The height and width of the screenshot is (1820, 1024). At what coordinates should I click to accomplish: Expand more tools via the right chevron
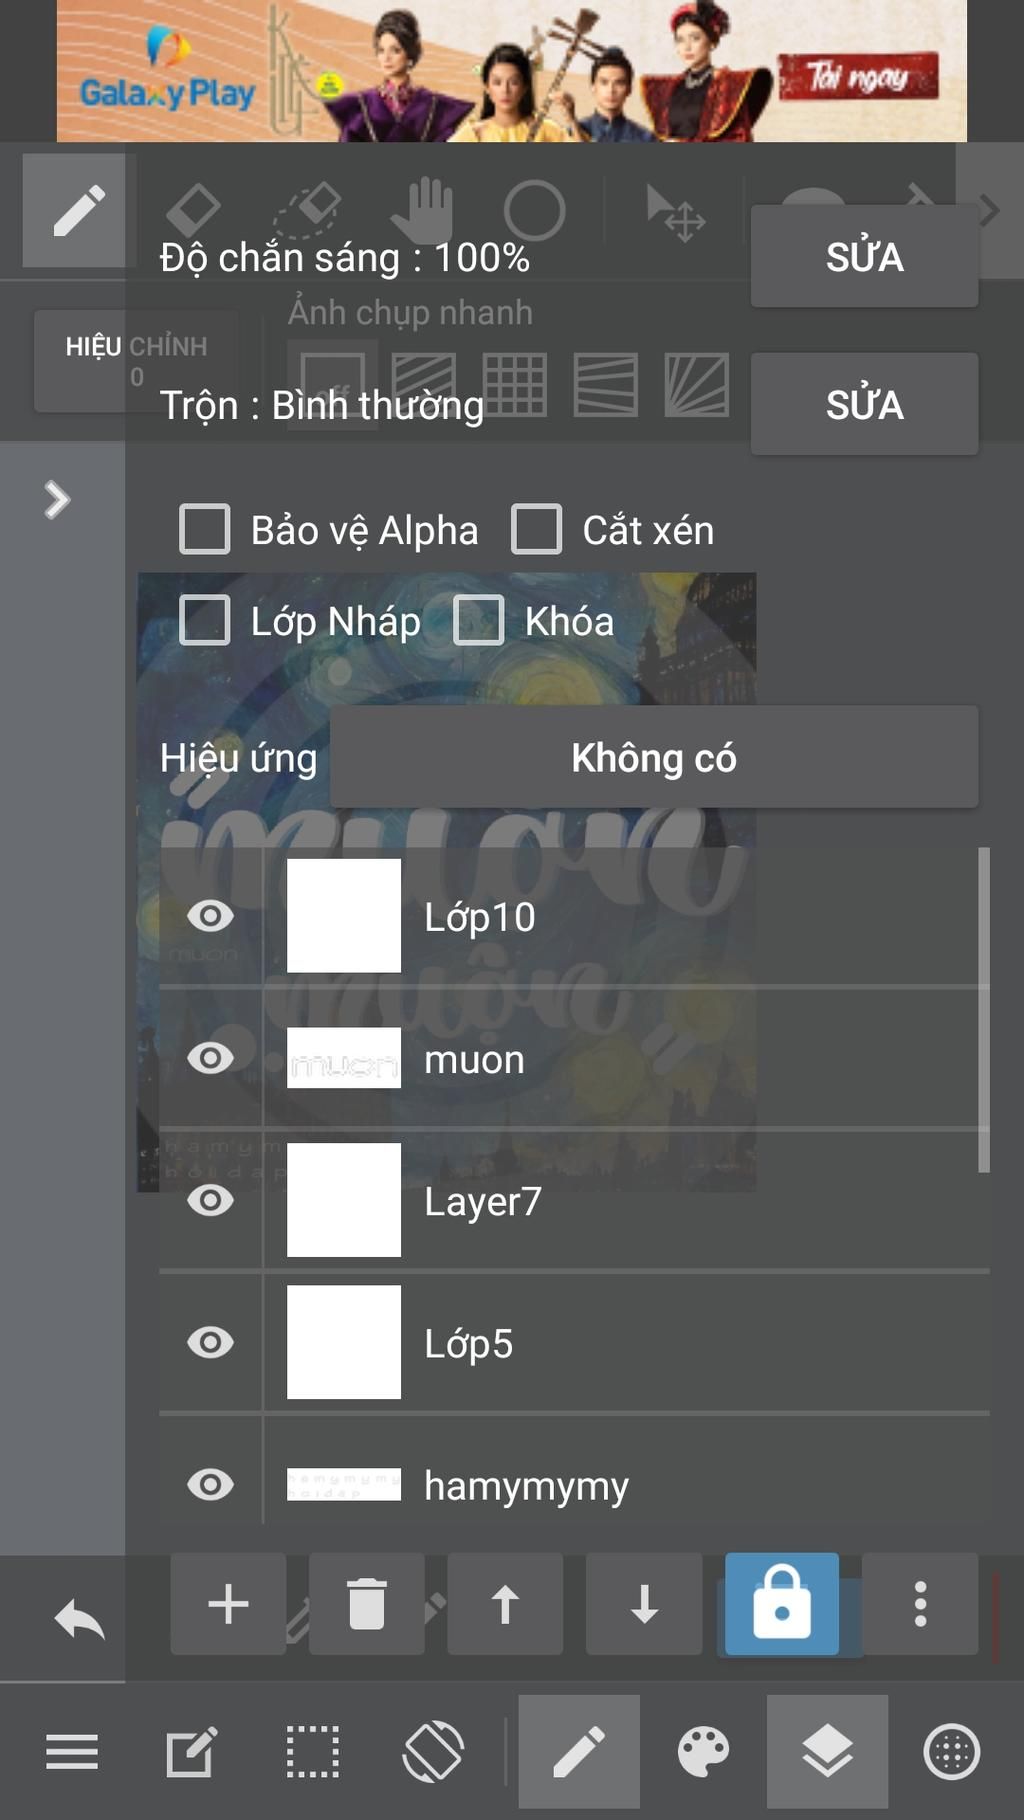pyautogui.click(x=992, y=210)
